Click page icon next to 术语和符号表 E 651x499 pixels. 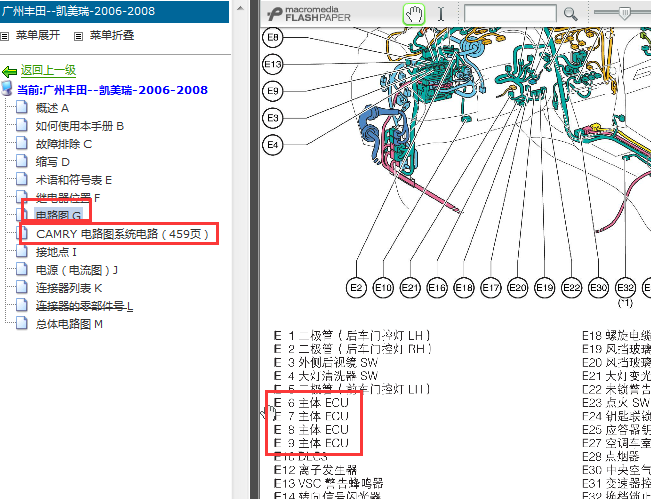(x=22, y=179)
